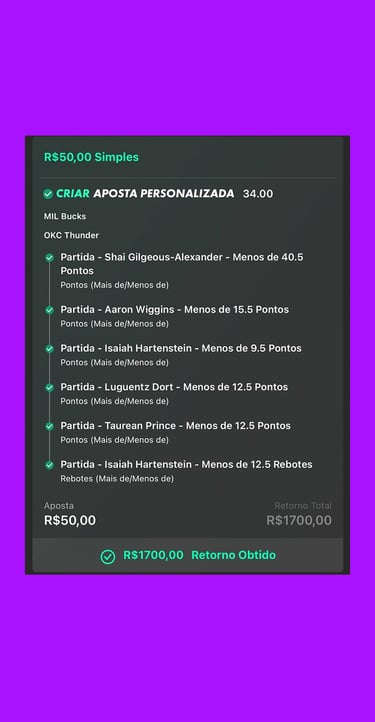
Task: Open the R$50,00 Simples bet header
Action: (x=91, y=157)
